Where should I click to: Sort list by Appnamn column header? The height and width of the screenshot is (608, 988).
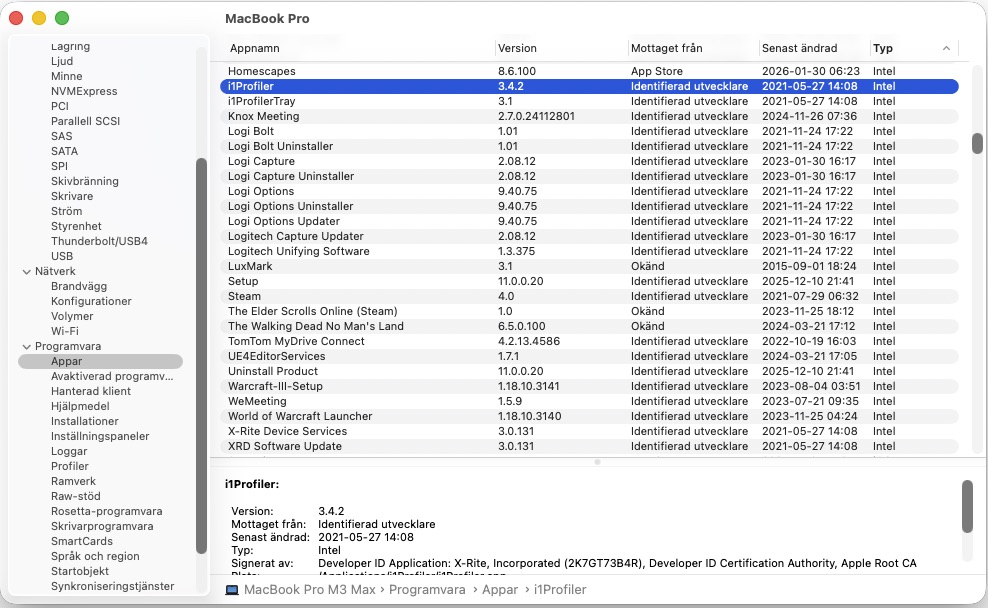255,48
